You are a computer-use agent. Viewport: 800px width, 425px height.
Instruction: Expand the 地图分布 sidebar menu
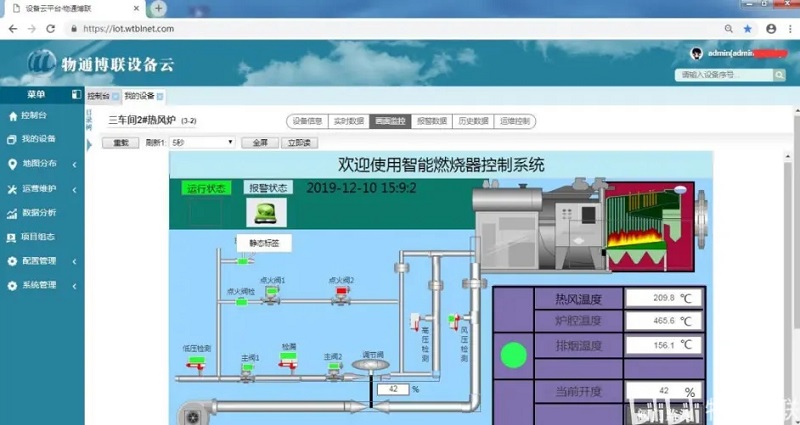(x=40, y=163)
